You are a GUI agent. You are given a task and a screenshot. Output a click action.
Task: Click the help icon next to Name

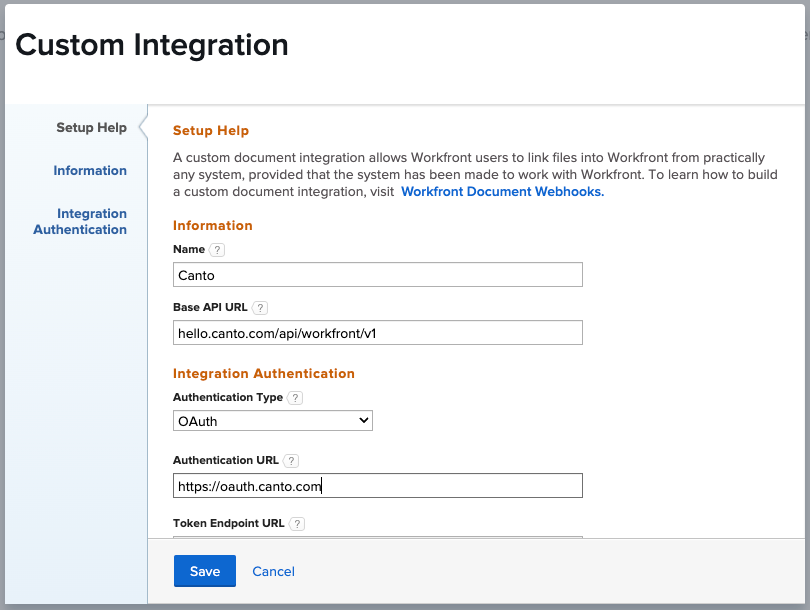[x=217, y=250]
